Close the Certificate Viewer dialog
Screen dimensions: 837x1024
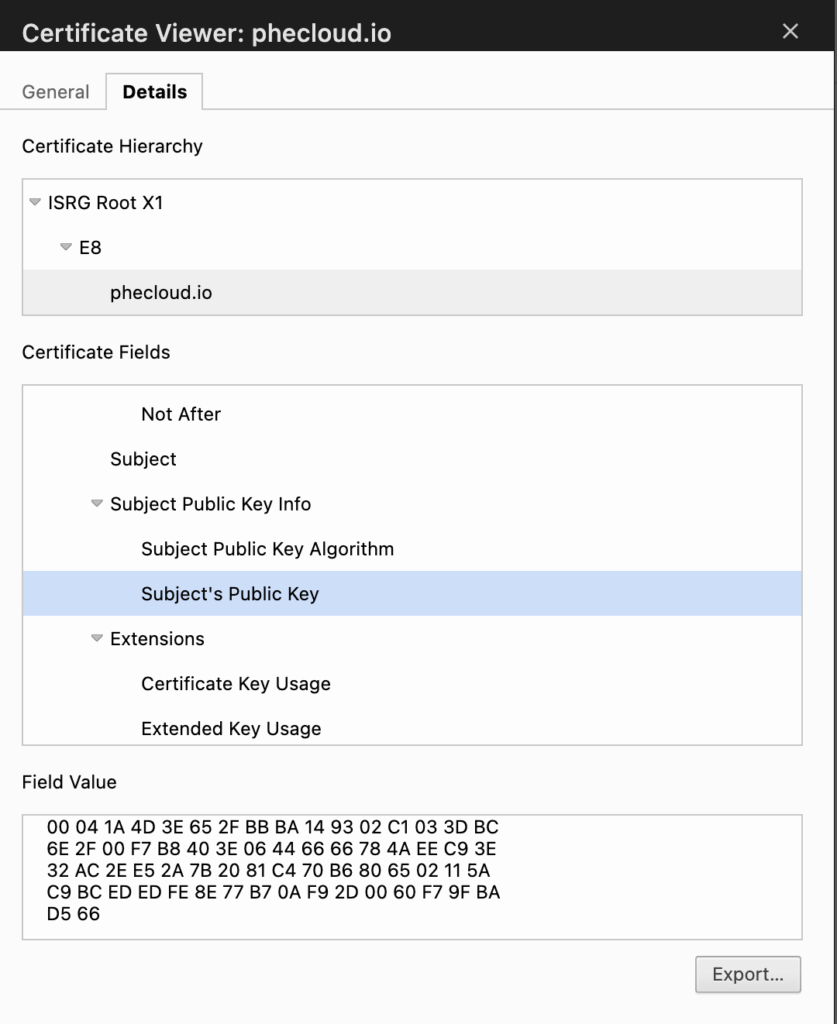coord(790,31)
